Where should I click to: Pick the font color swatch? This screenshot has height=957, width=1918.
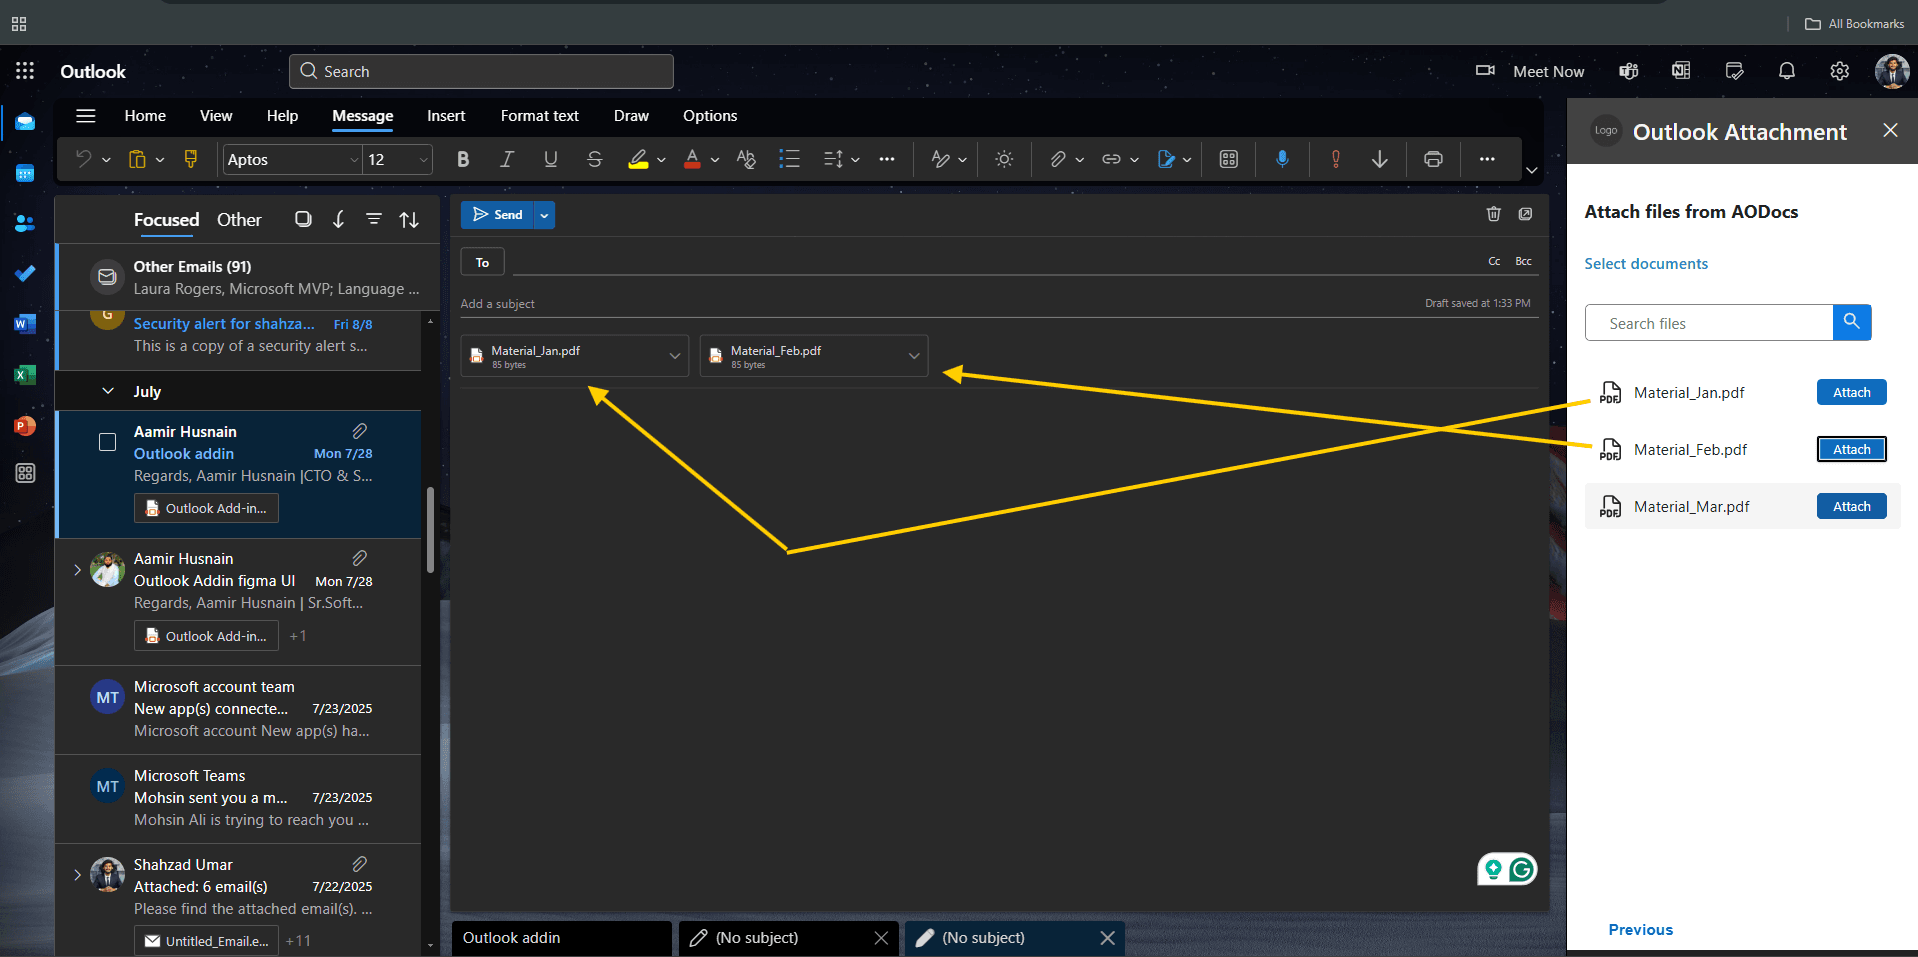(x=692, y=159)
